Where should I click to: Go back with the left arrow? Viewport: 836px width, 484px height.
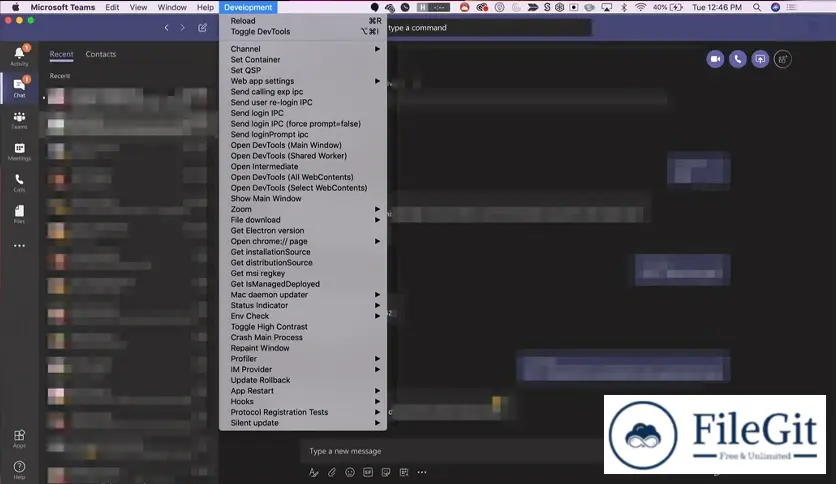click(x=166, y=28)
